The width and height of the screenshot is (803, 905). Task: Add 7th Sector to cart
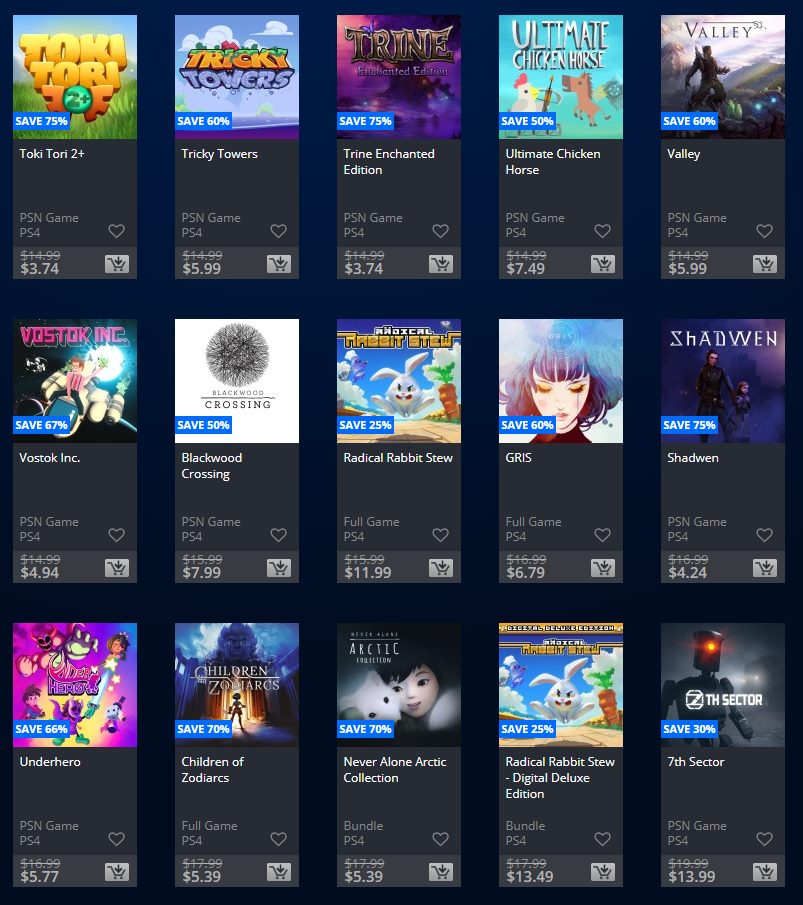pos(765,872)
